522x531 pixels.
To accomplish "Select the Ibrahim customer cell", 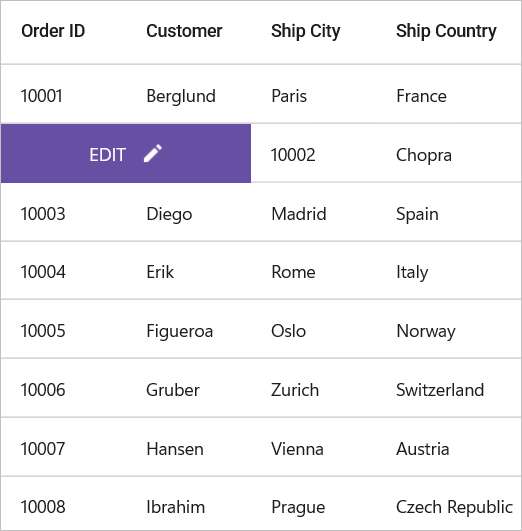I will (x=188, y=504).
